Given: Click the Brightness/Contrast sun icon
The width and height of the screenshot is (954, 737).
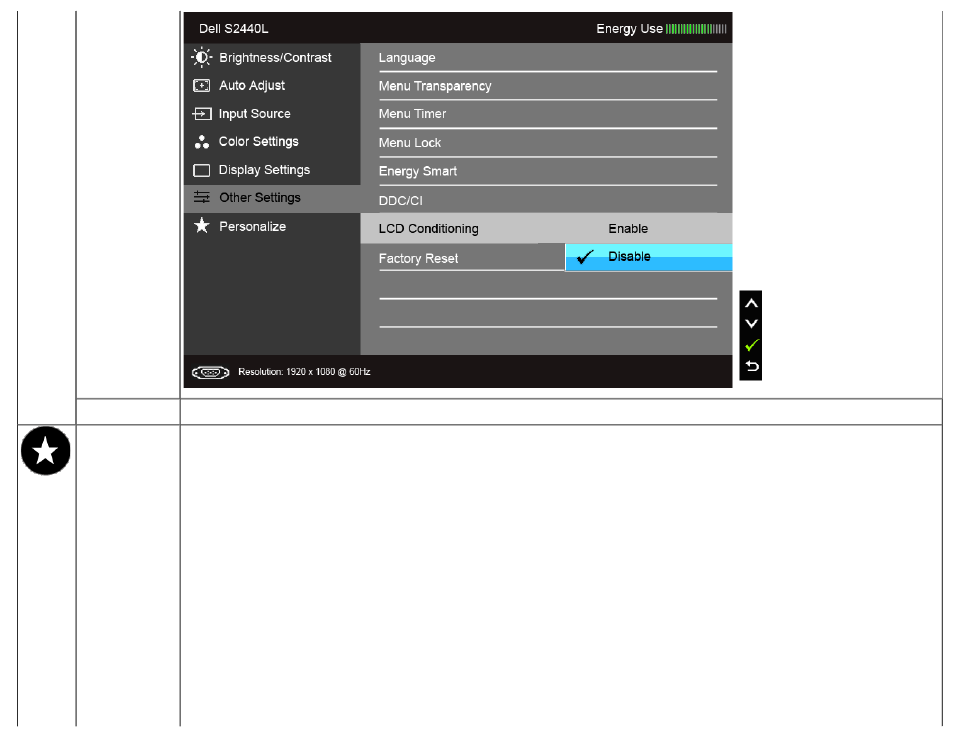Looking at the screenshot, I should [201, 57].
